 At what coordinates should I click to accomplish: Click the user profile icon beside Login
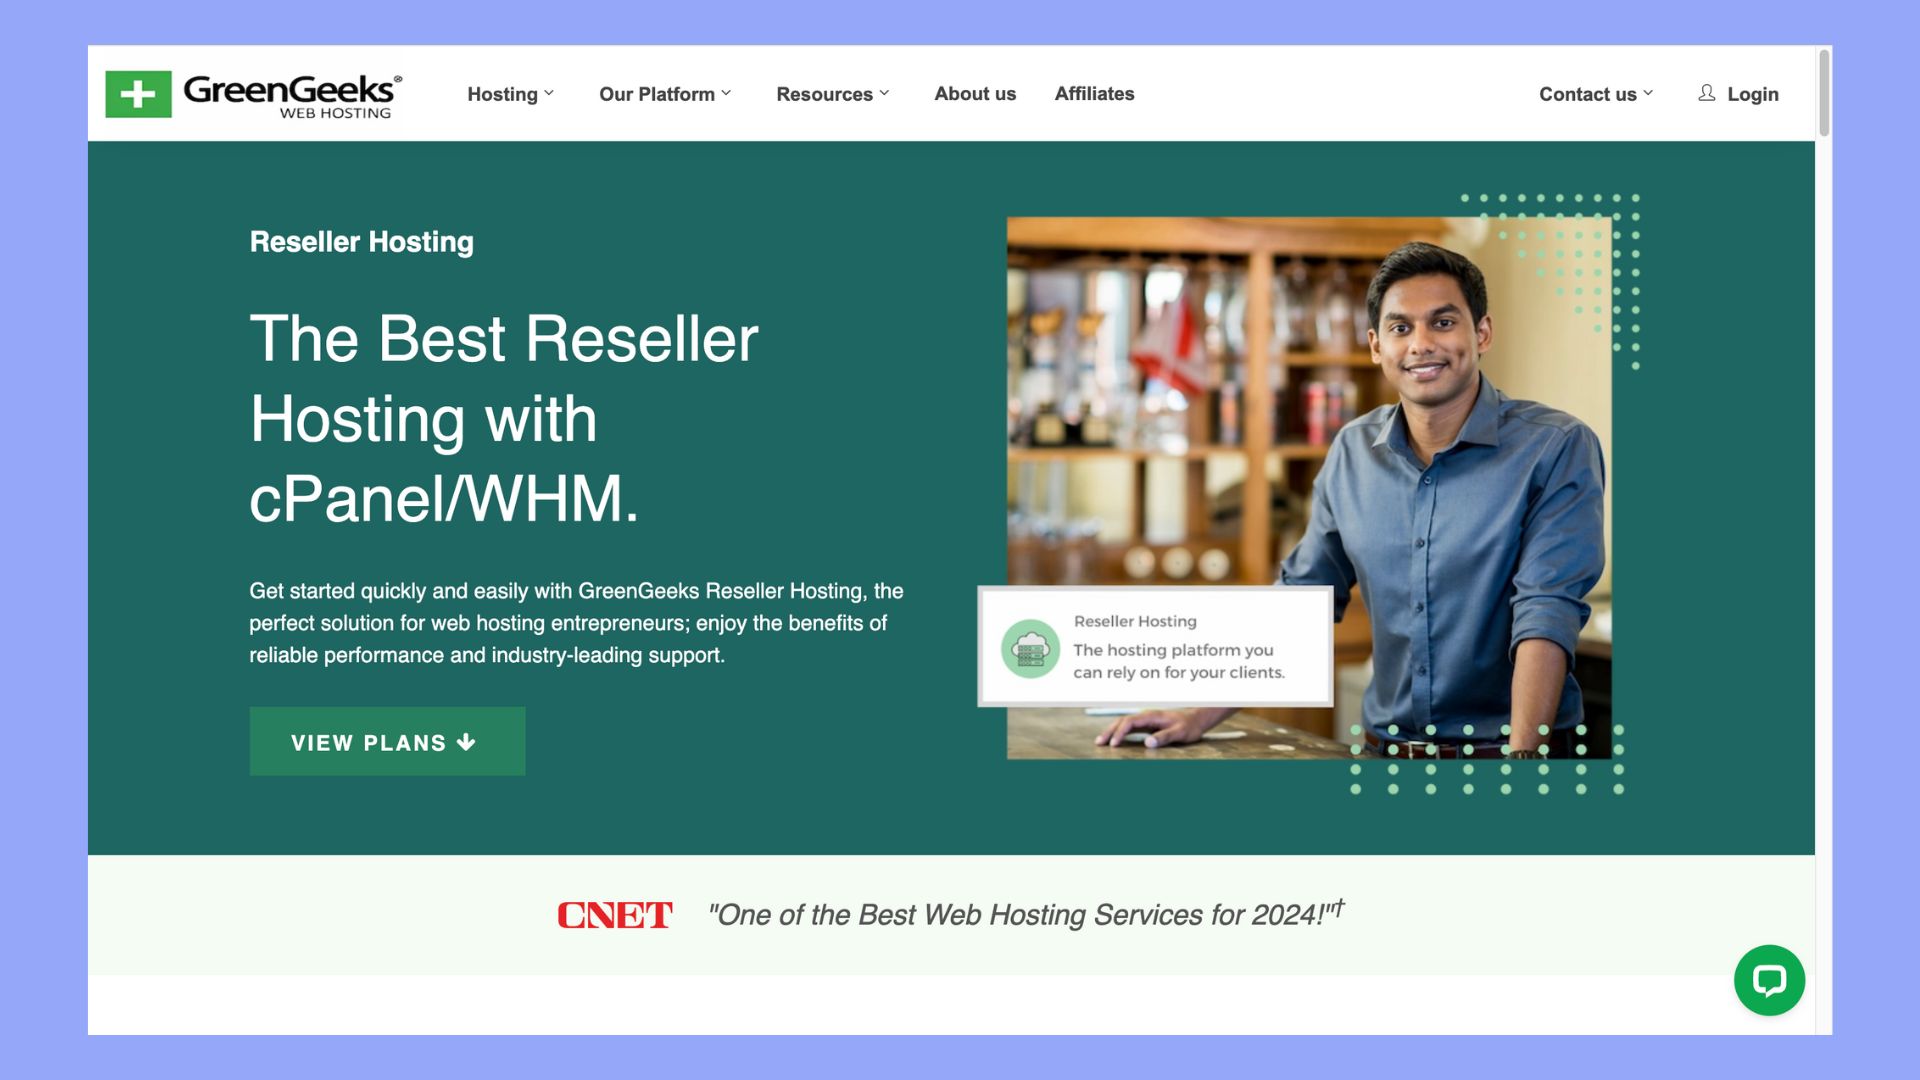1706,93
